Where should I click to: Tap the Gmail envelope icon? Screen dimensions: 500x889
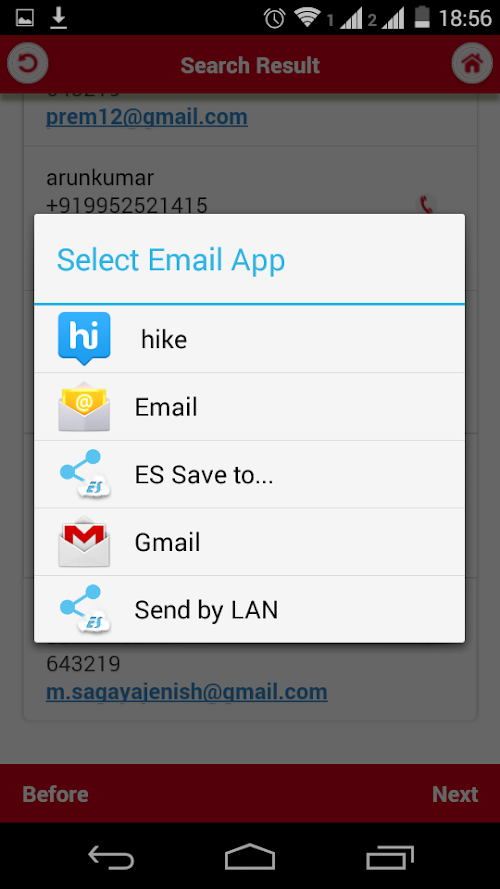click(x=84, y=542)
